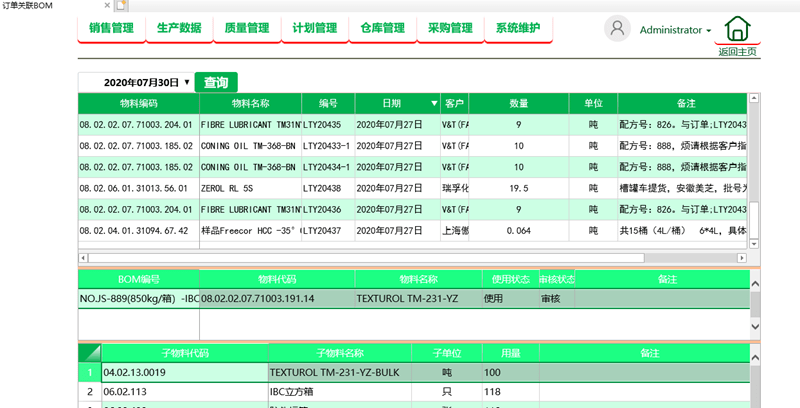800x408 pixels.
Task: Click TEXTUROL TM-231-YZ name cell
Action: click(418, 299)
